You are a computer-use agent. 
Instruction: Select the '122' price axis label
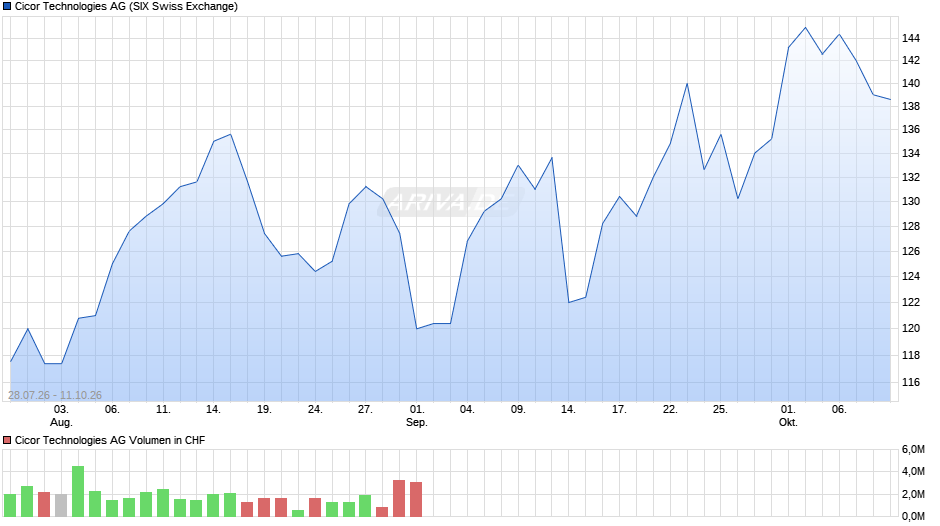[x=911, y=302]
